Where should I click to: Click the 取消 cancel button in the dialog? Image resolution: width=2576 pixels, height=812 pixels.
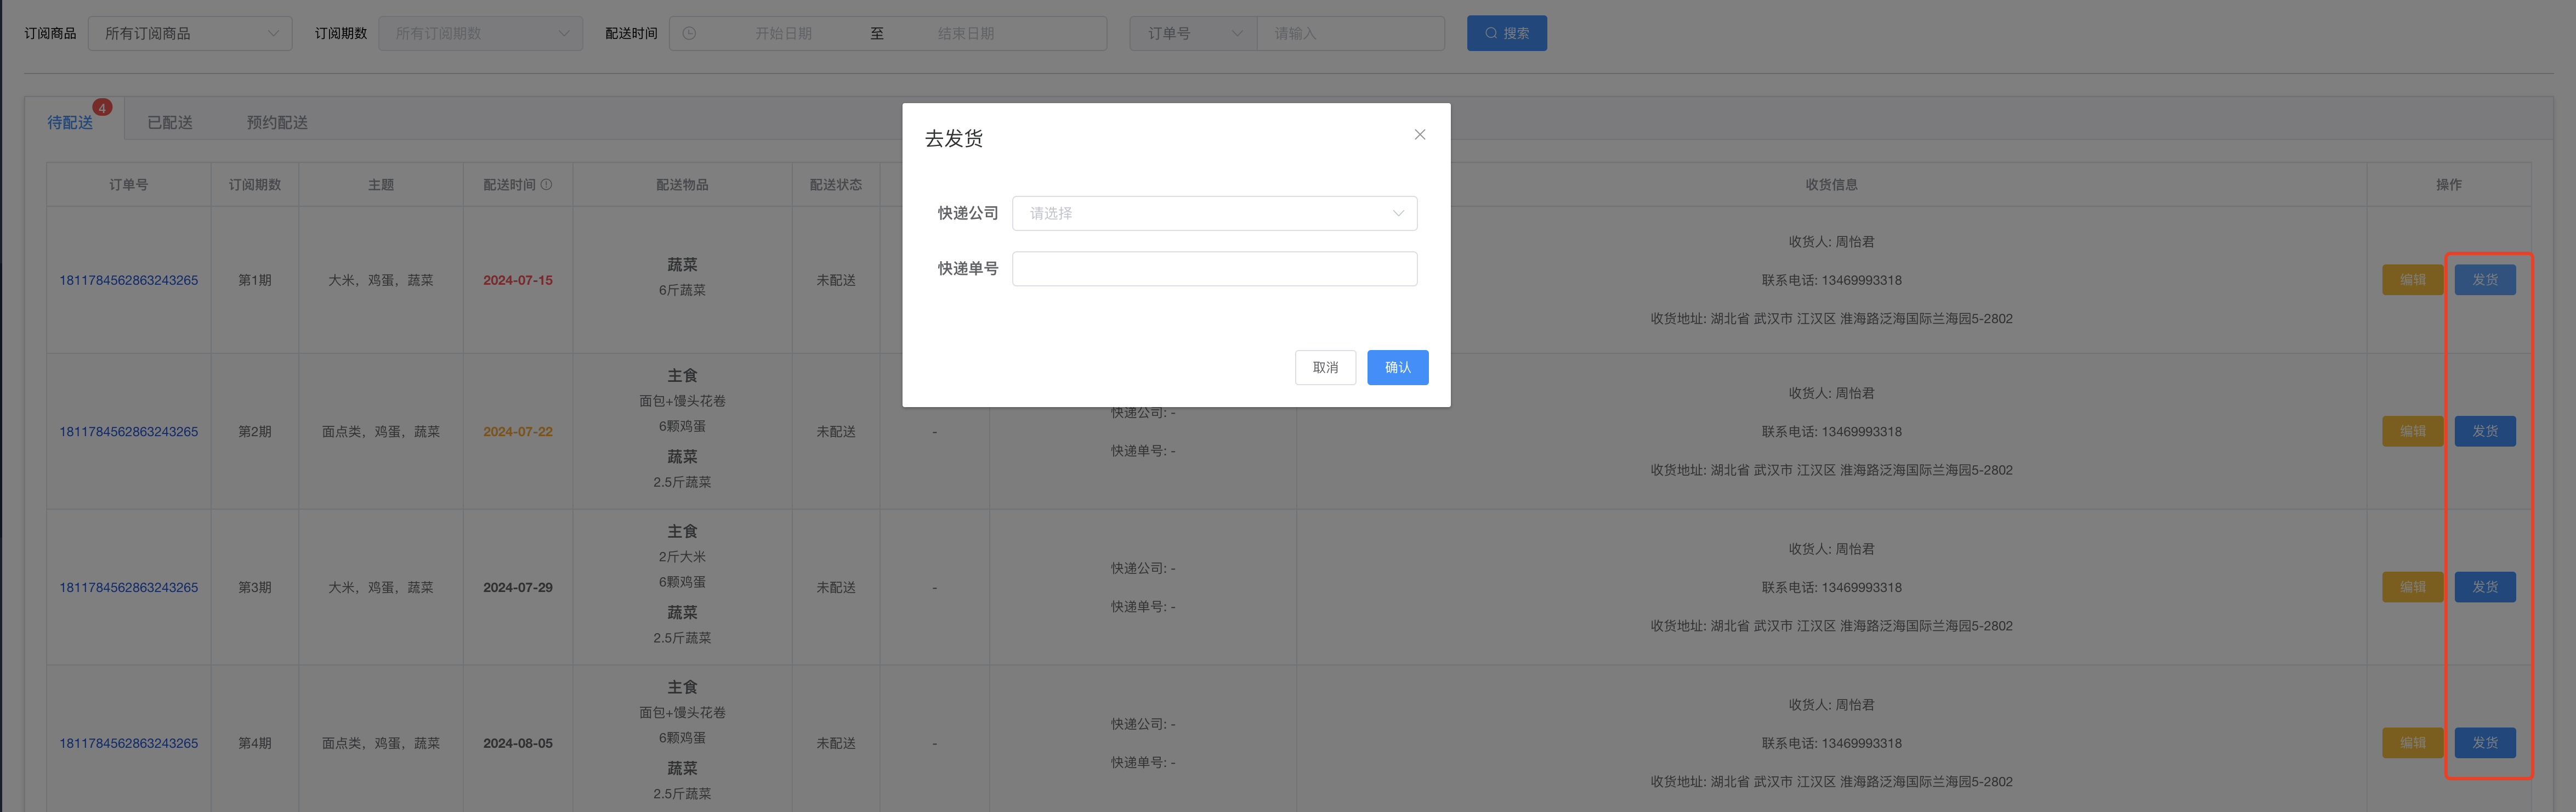tap(1325, 367)
